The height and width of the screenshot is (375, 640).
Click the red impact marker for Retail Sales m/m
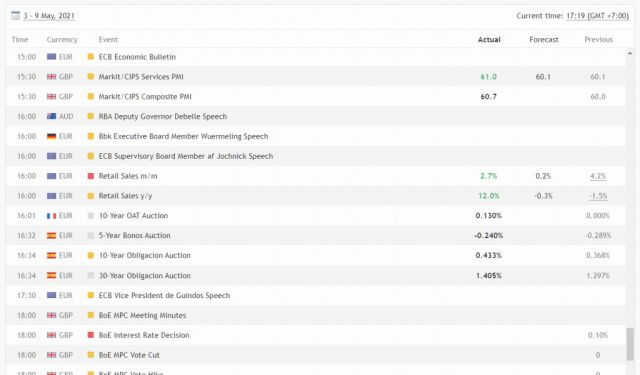91,176
